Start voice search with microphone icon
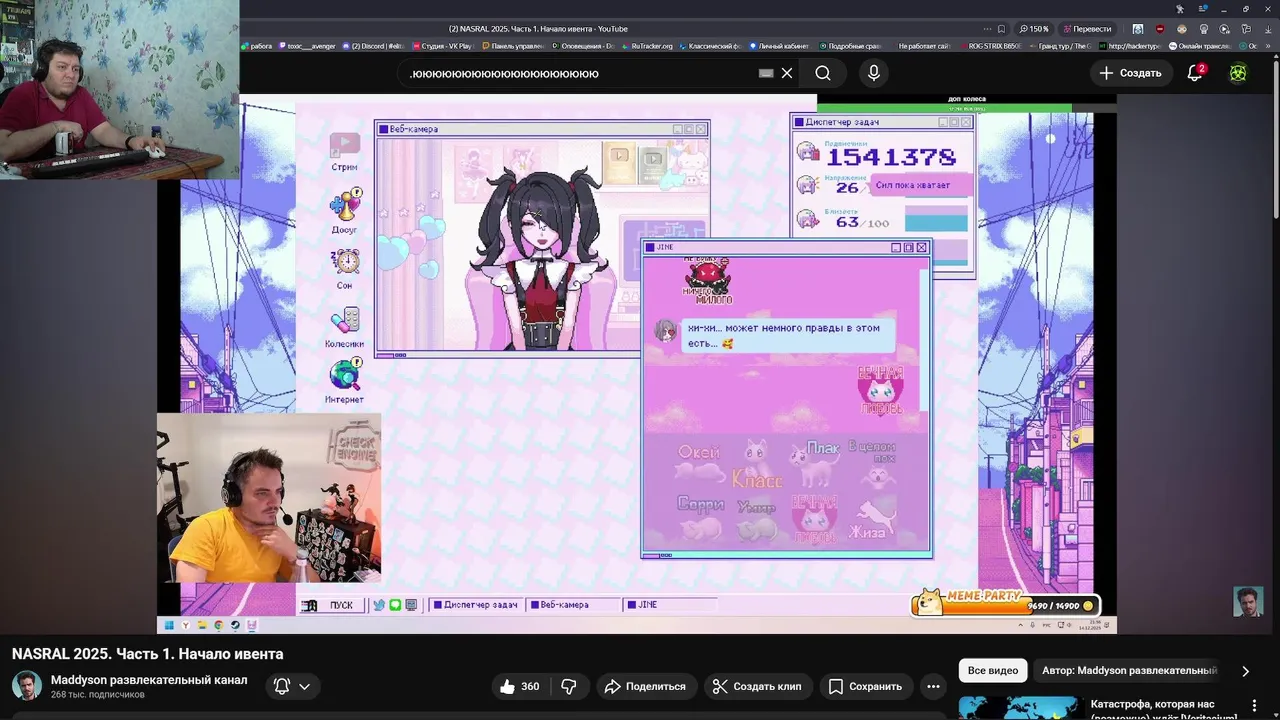This screenshot has height=720, width=1280. coord(874,73)
